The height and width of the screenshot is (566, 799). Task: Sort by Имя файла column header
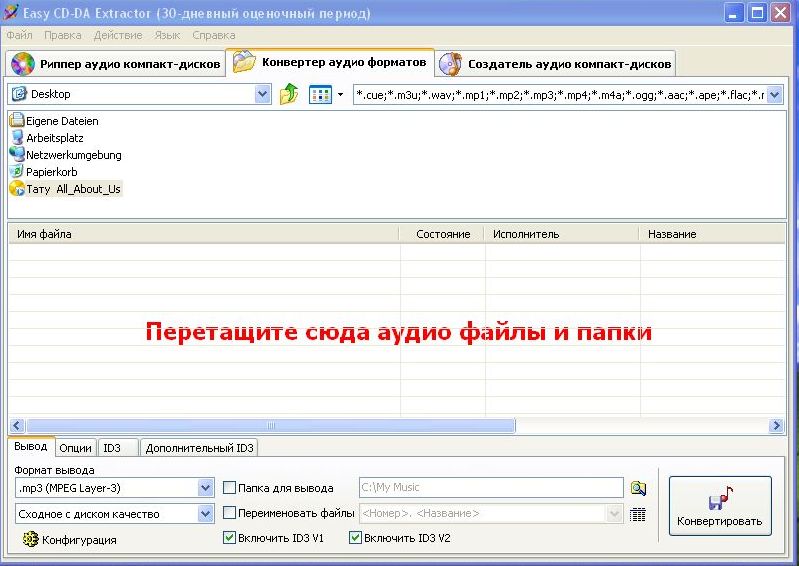[x=203, y=234]
